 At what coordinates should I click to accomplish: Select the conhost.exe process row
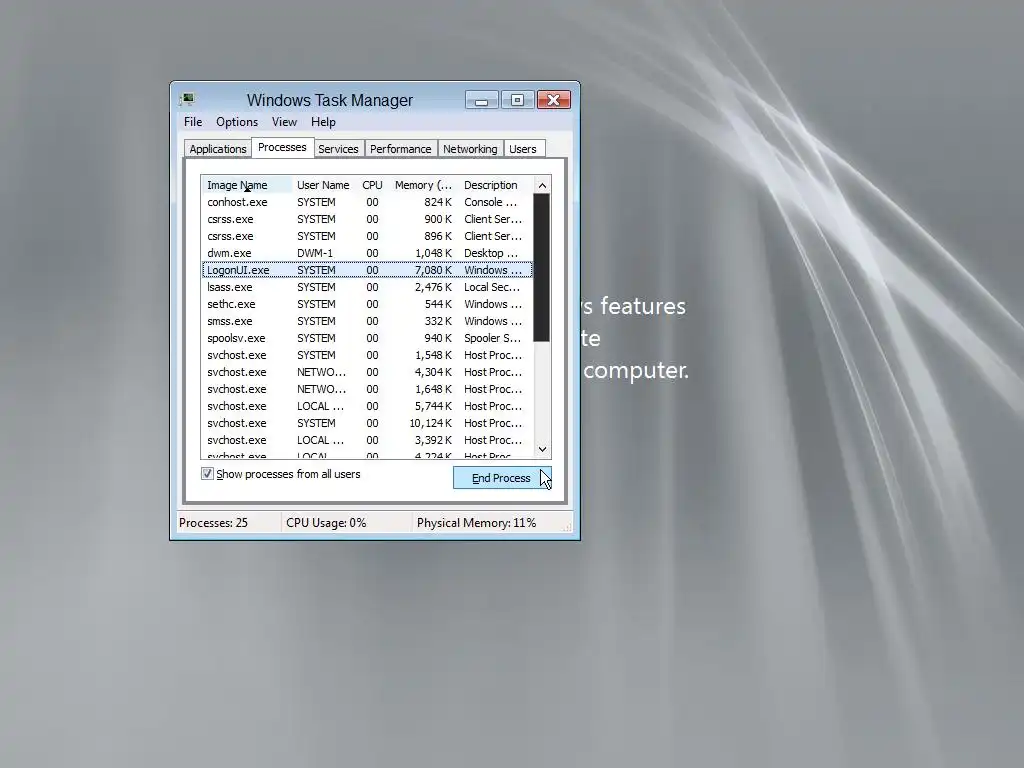(x=367, y=202)
